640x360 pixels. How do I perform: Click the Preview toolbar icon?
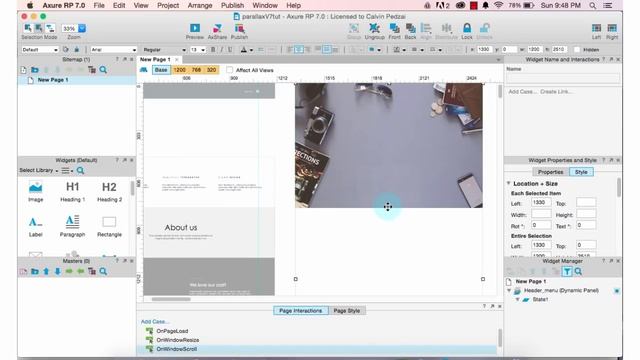pos(195,28)
